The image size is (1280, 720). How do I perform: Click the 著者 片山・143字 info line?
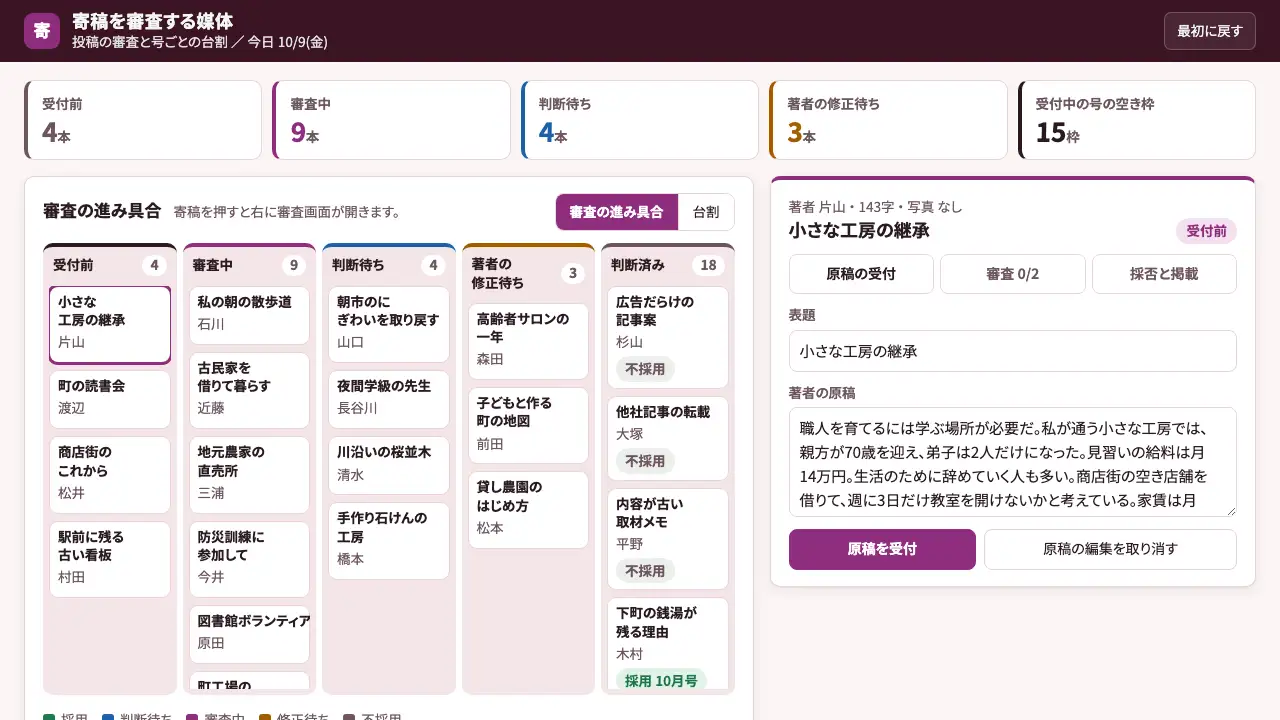pos(876,207)
